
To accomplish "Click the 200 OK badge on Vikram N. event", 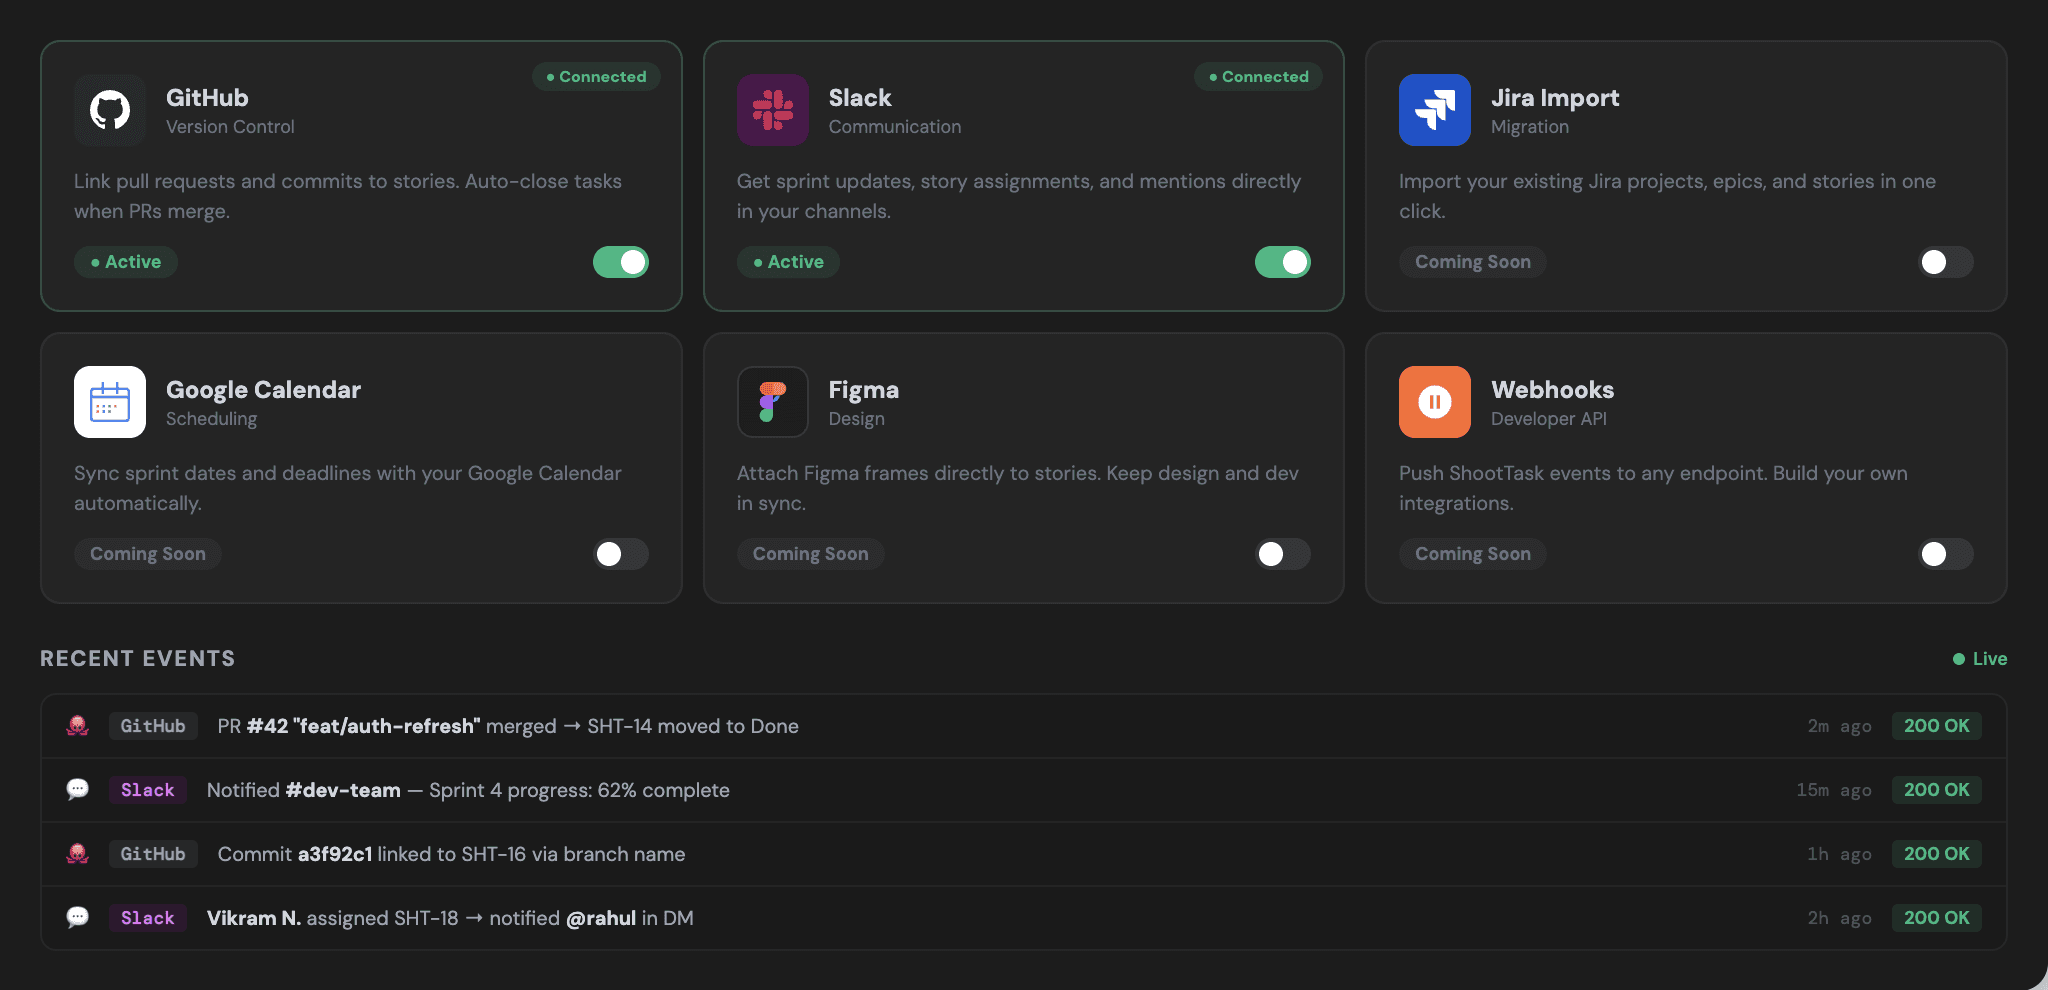I will pyautogui.click(x=1936, y=918).
